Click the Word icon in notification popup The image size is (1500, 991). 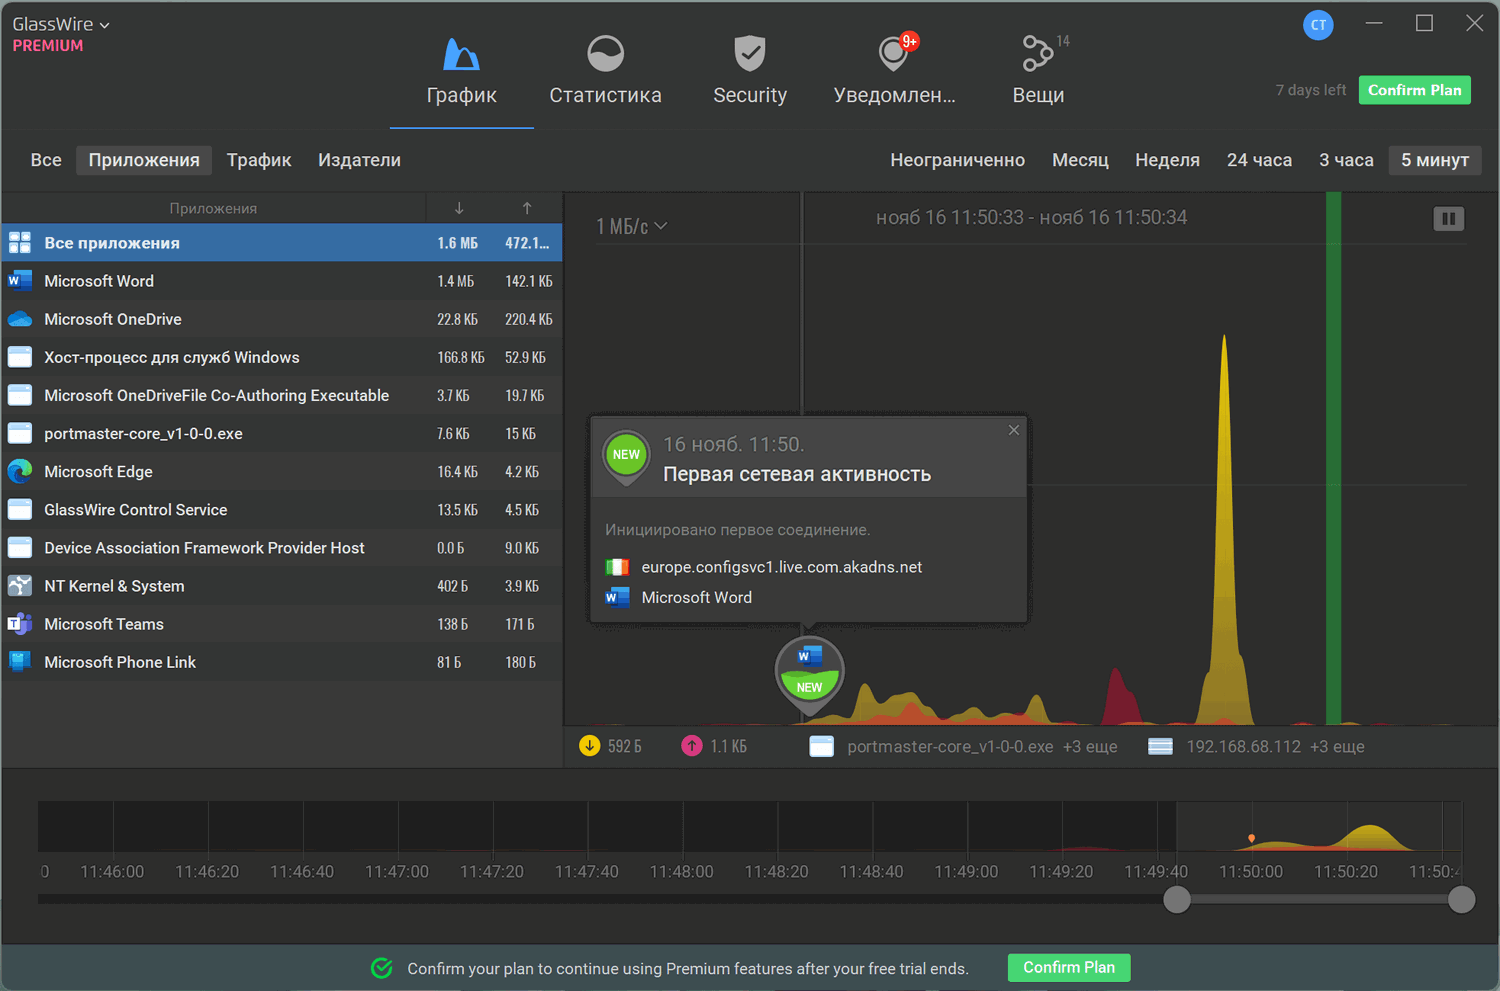point(617,597)
